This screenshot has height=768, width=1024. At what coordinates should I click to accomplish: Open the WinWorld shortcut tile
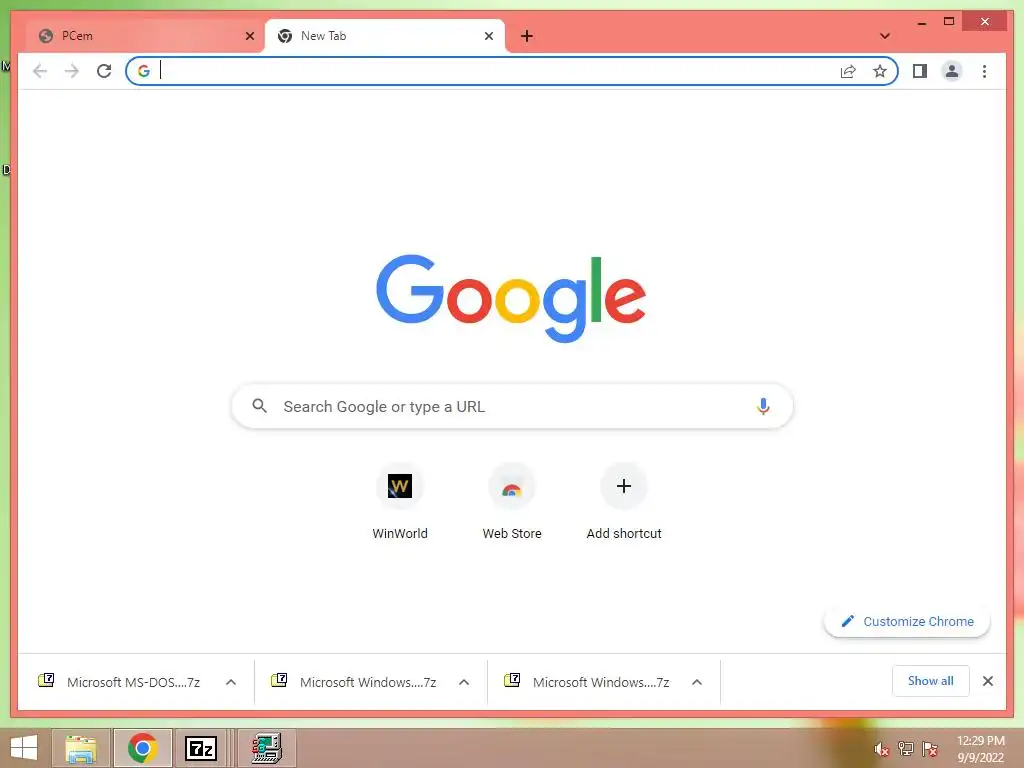tap(400, 501)
